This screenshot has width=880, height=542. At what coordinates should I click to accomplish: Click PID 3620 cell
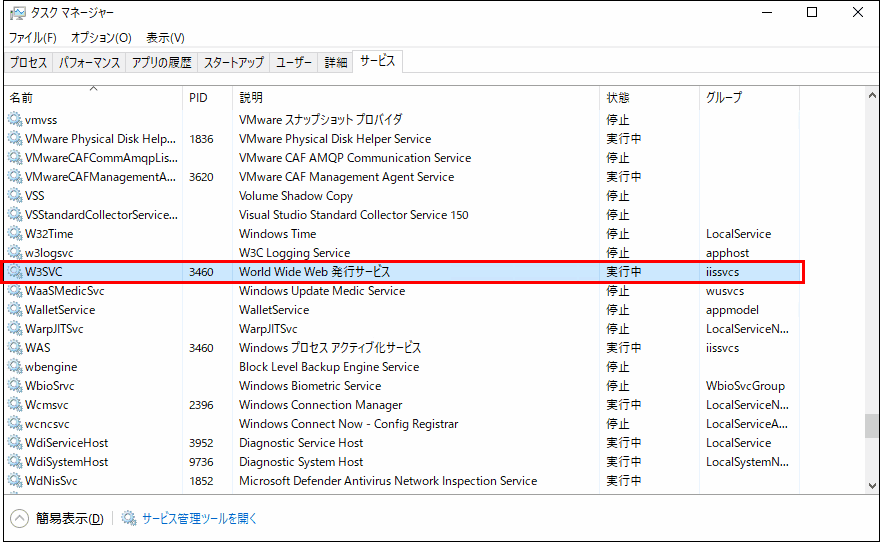201,177
